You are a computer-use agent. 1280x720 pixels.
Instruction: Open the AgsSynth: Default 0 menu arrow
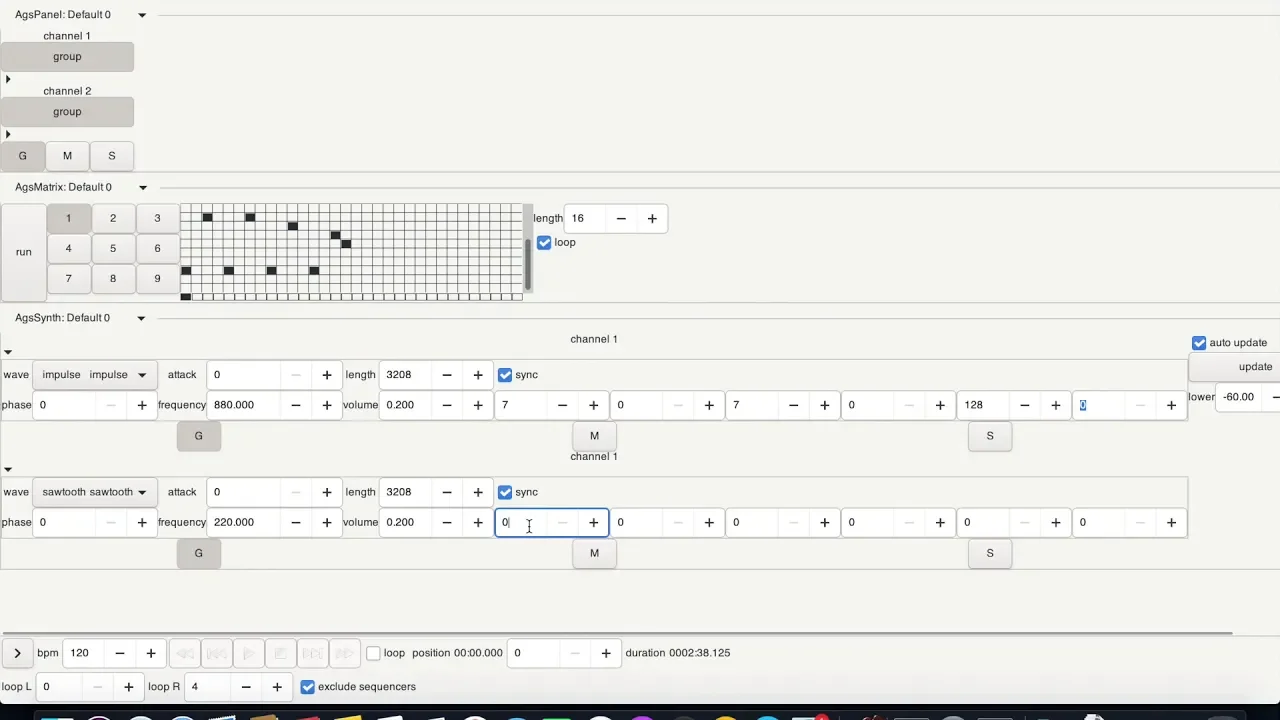coord(141,318)
